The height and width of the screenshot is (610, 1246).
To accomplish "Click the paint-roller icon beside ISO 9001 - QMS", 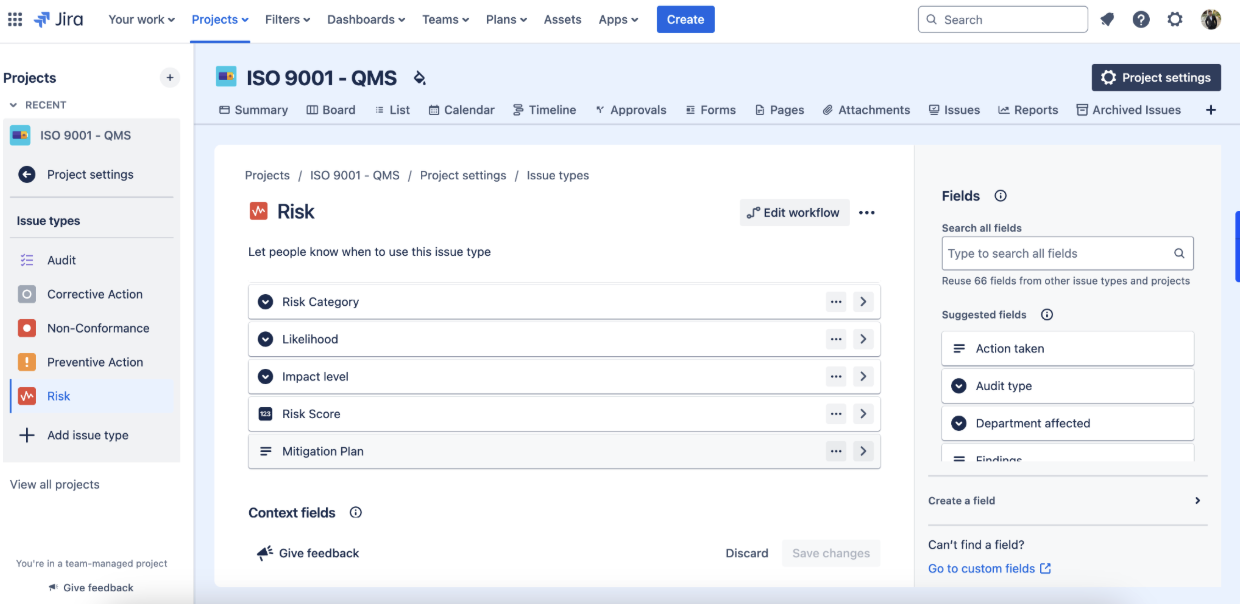I will pos(419,76).
